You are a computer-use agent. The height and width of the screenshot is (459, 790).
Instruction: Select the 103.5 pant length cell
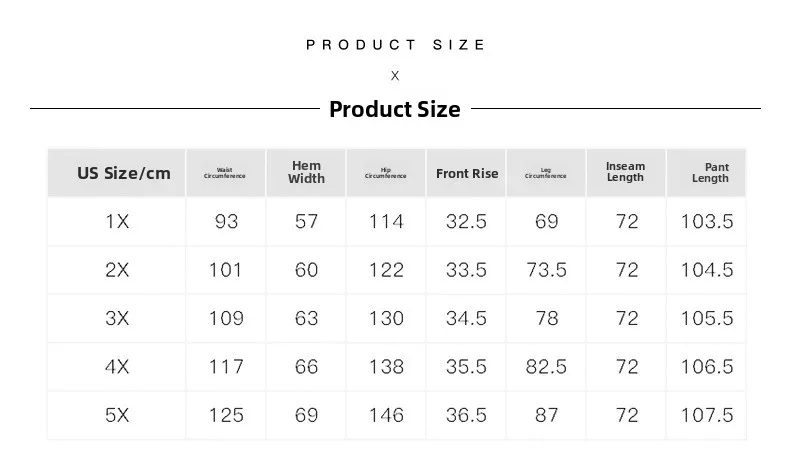coord(707,222)
